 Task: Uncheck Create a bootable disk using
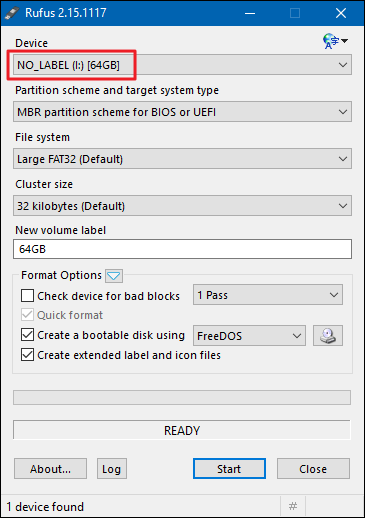tap(27, 335)
